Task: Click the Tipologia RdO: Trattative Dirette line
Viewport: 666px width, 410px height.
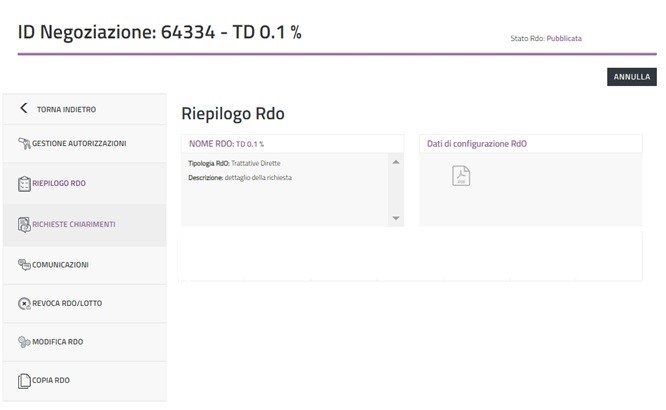Action: 236,163
